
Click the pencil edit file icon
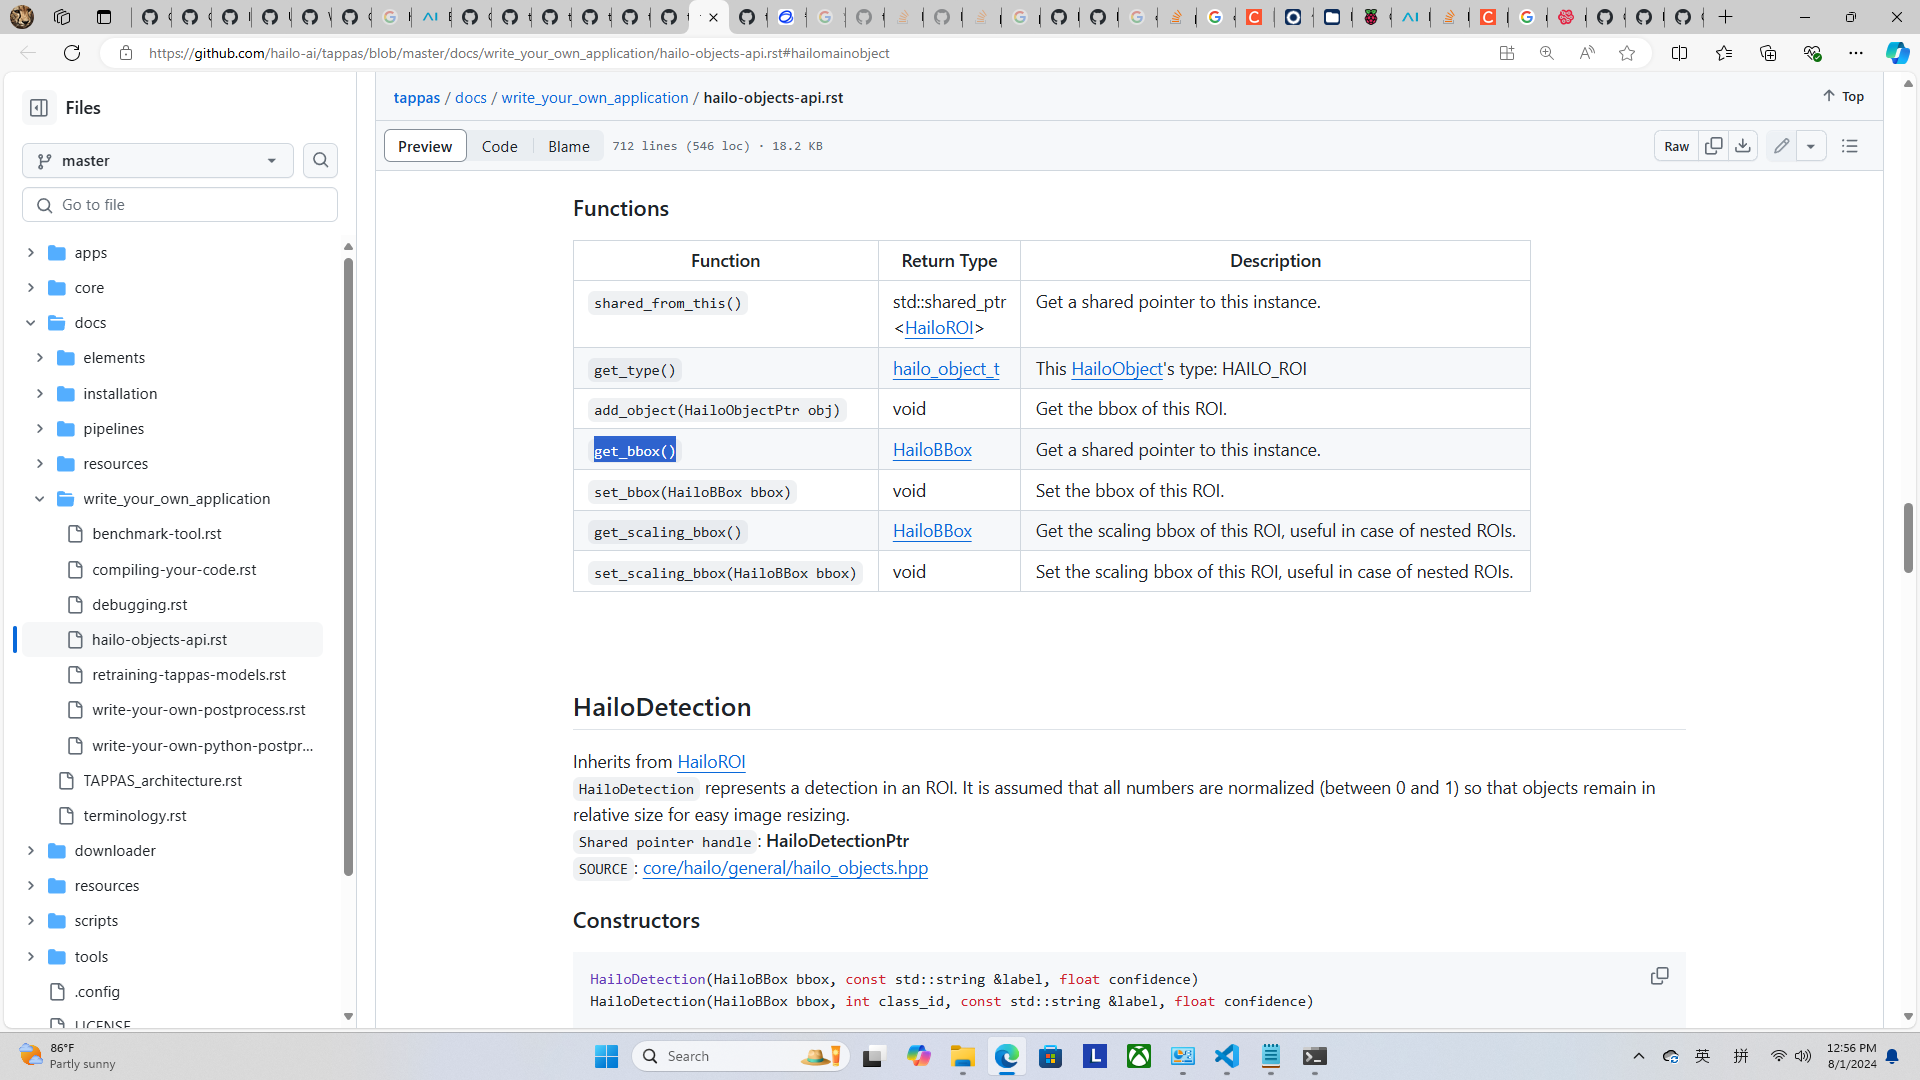pos(1781,146)
